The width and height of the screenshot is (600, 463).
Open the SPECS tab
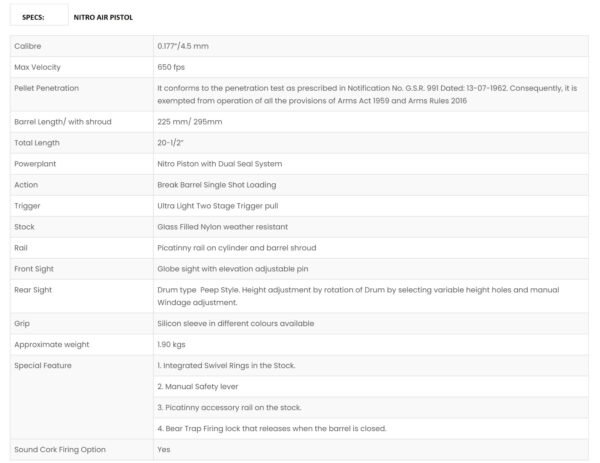(32, 18)
